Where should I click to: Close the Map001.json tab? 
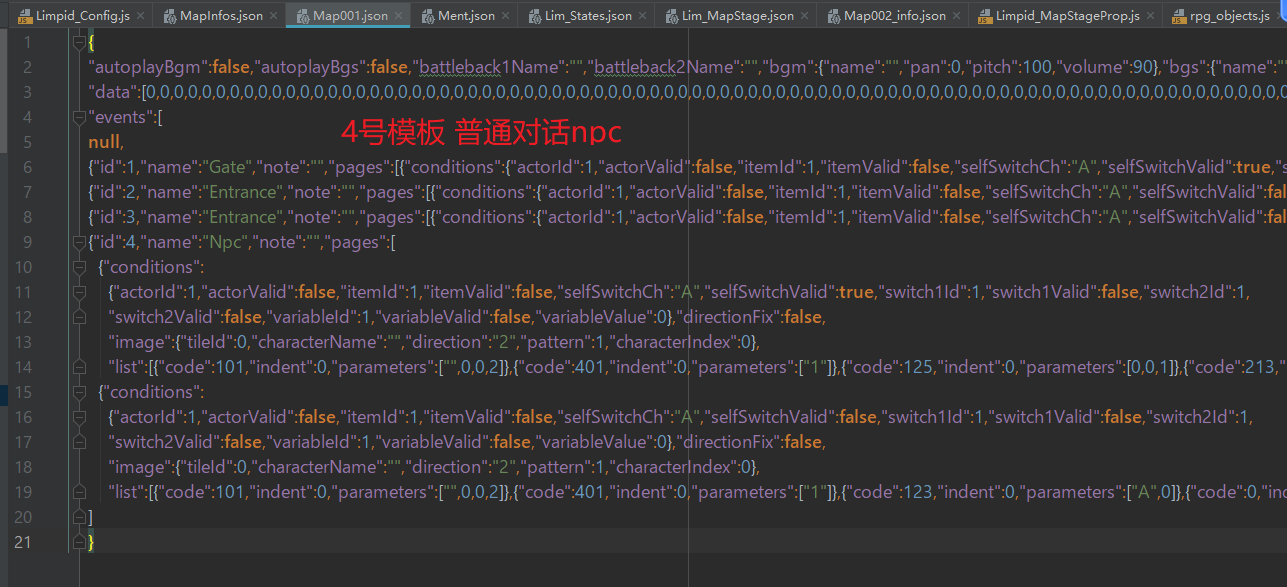pyautogui.click(x=398, y=16)
